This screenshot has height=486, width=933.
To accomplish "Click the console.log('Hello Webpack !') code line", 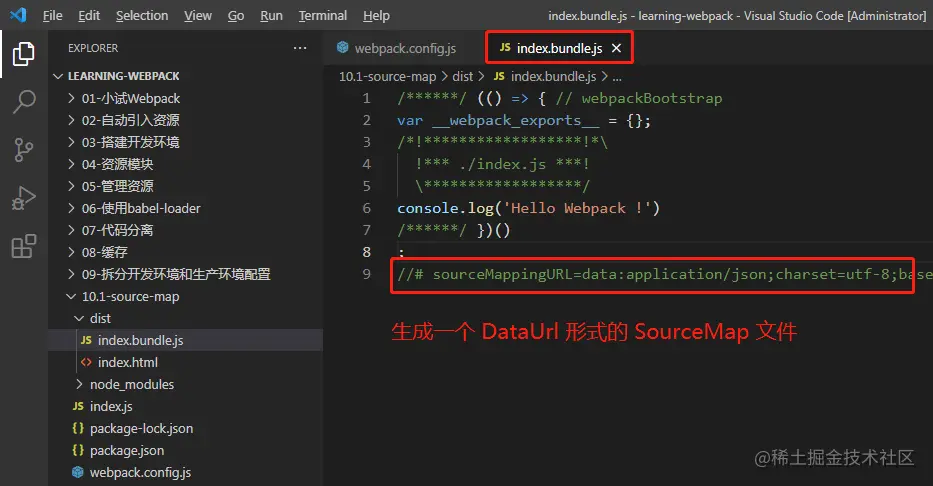I will 528,208.
